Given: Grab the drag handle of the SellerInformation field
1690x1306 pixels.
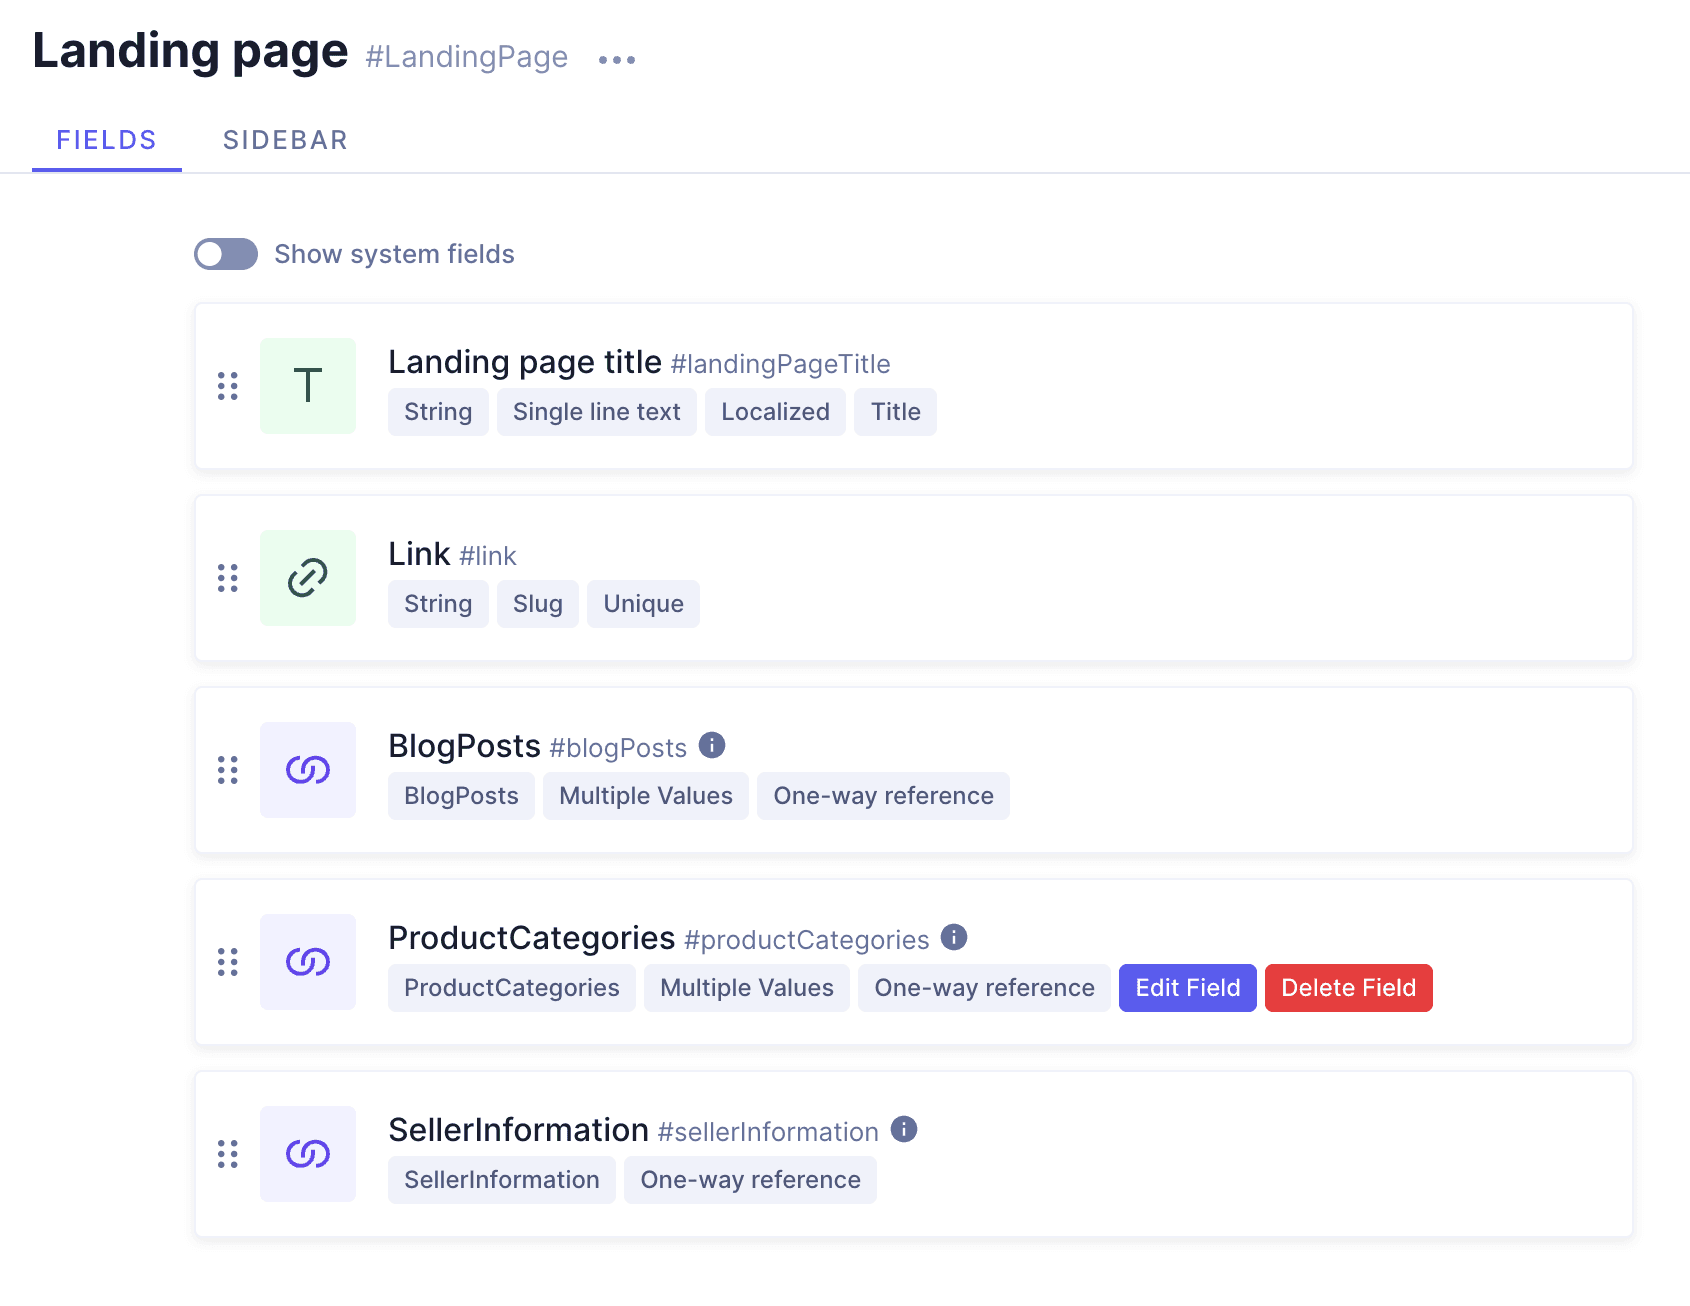Looking at the screenshot, I should click(227, 1153).
